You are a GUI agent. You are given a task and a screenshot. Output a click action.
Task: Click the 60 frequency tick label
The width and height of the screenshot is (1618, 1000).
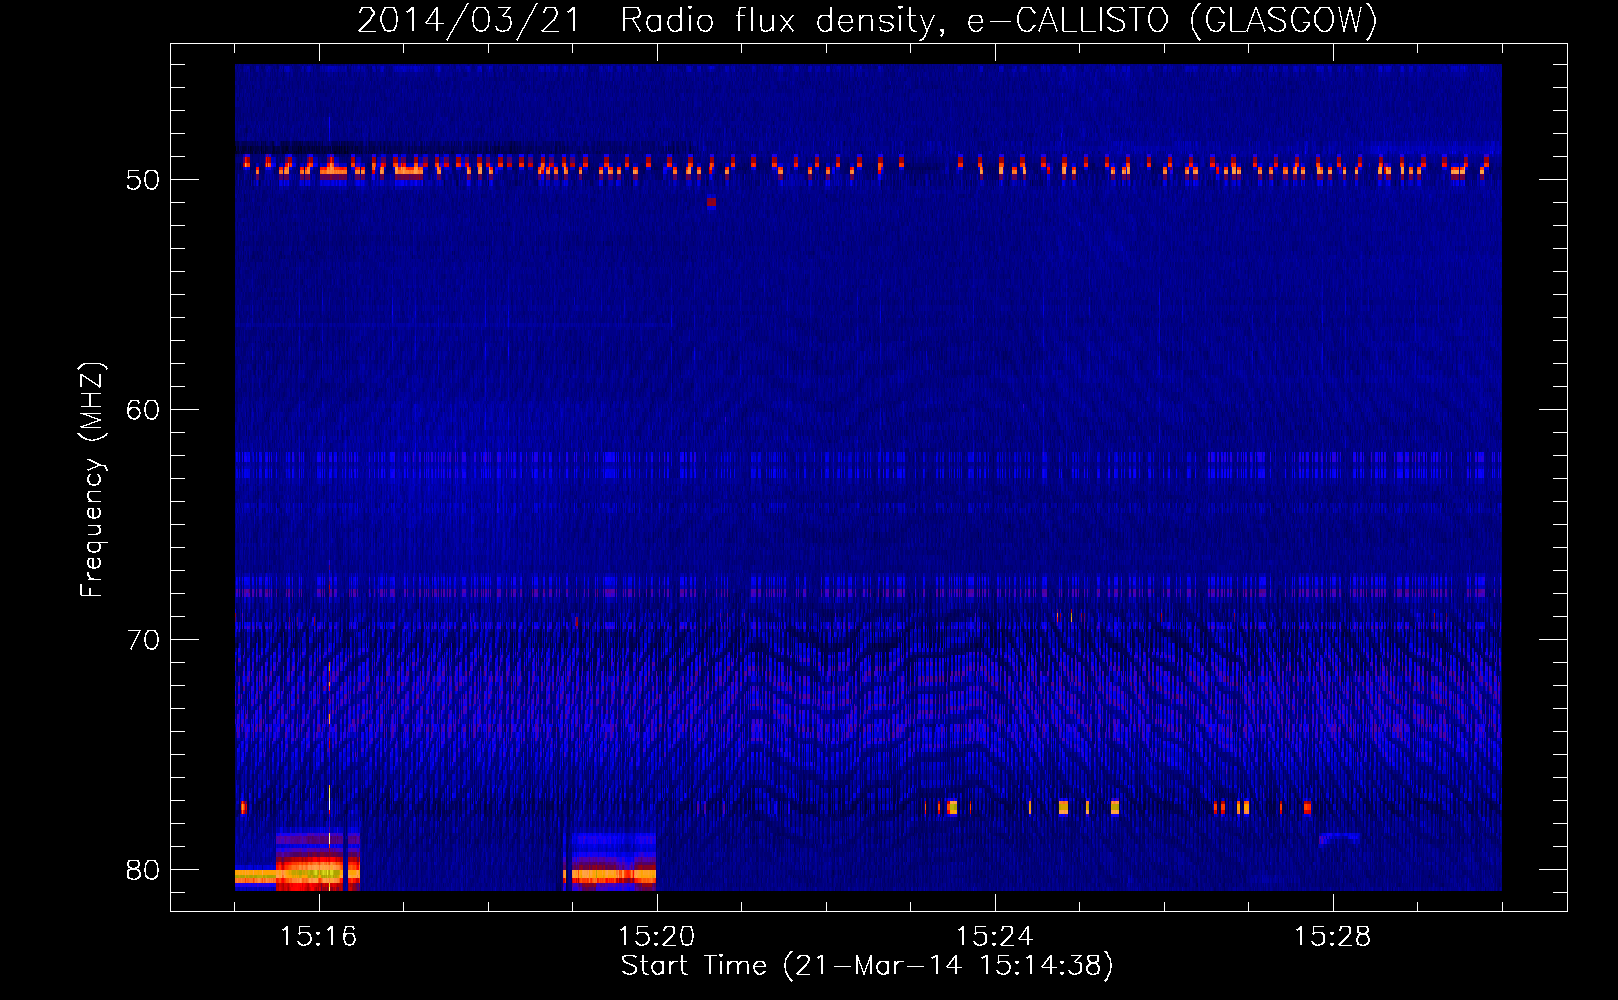coord(143,410)
